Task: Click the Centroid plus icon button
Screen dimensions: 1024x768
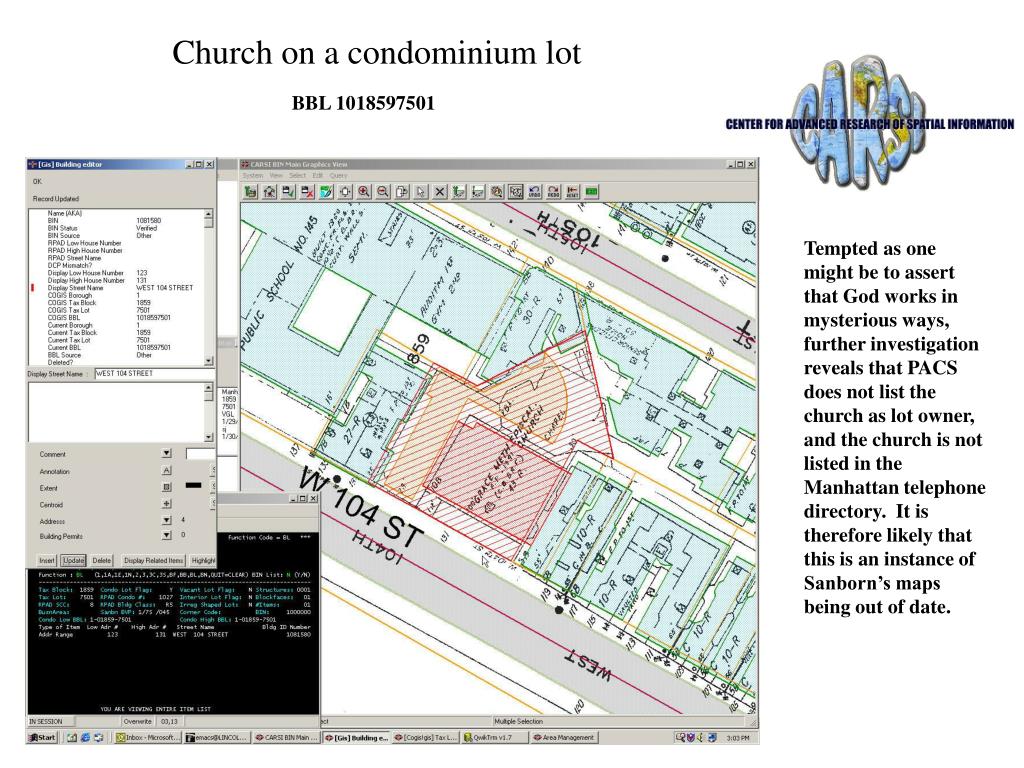Action: (167, 504)
